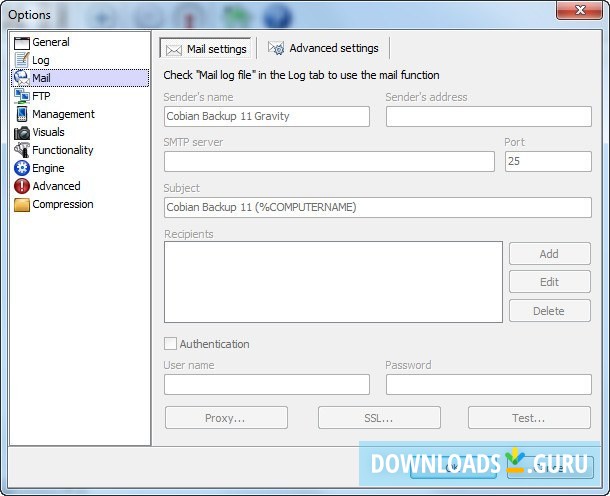Click the Sender's name field
The image size is (610, 496).
(x=266, y=116)
